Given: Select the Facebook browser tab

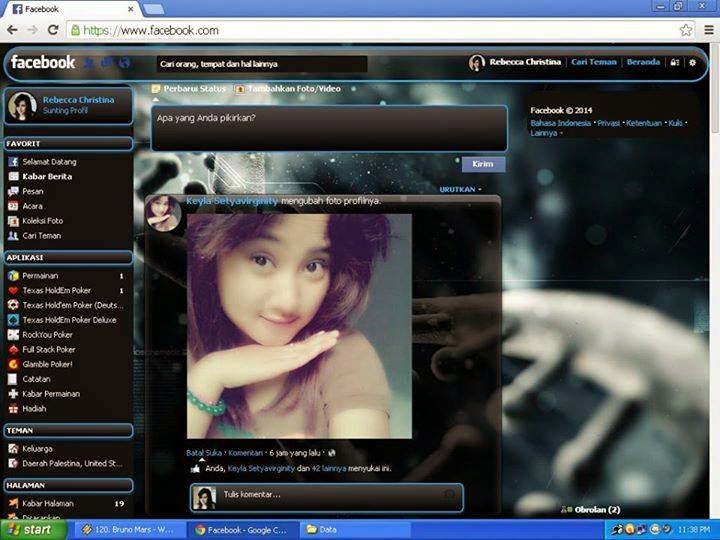Looking at the screenshot, I should [71, 9].
